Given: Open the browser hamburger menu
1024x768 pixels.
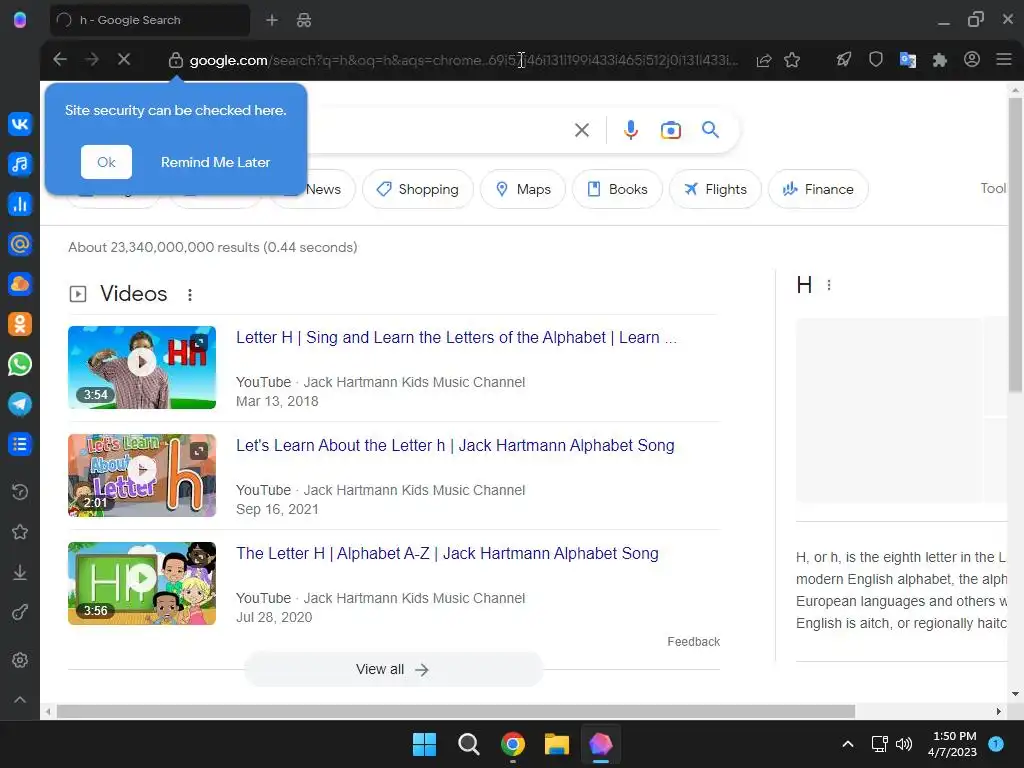Looking at the screenshot, I should pos(1004,59).
